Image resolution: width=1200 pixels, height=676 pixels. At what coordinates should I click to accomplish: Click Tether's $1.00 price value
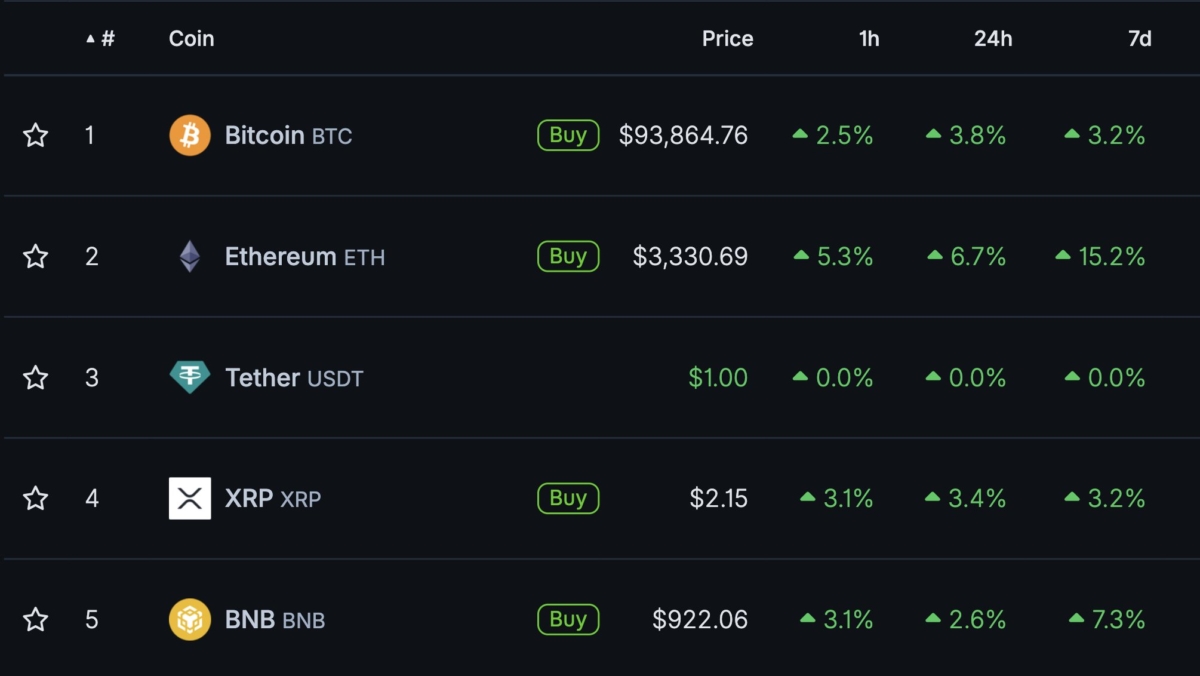coord(718,377)
